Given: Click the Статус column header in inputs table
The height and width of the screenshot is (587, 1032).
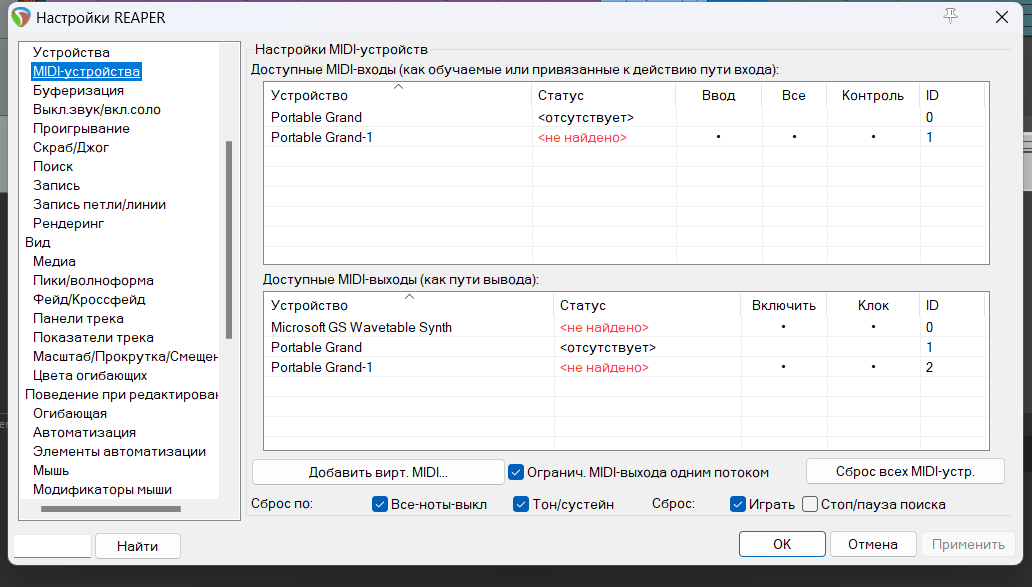Looking at the screenshot, I should coord(603,95).
